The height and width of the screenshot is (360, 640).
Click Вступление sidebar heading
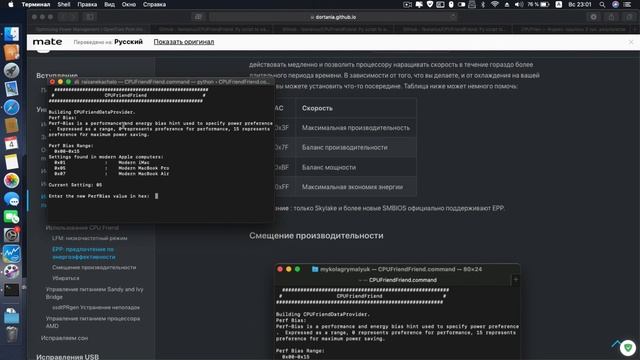[57, 76]
